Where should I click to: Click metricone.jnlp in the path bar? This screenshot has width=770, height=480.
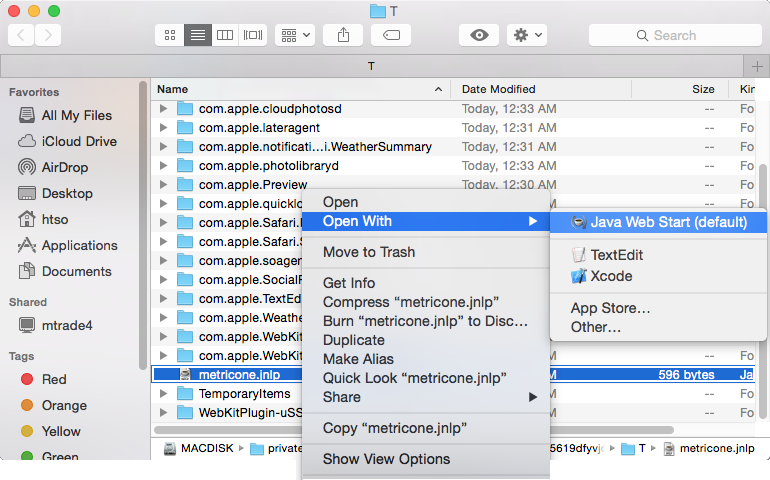click(x=709, y=449)
